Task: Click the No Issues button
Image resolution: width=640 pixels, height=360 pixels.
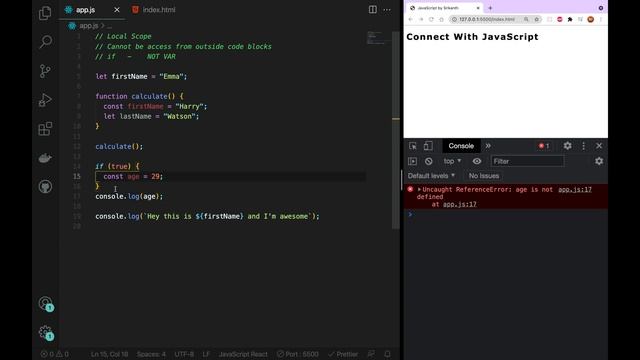Action: tap(484, 176)
